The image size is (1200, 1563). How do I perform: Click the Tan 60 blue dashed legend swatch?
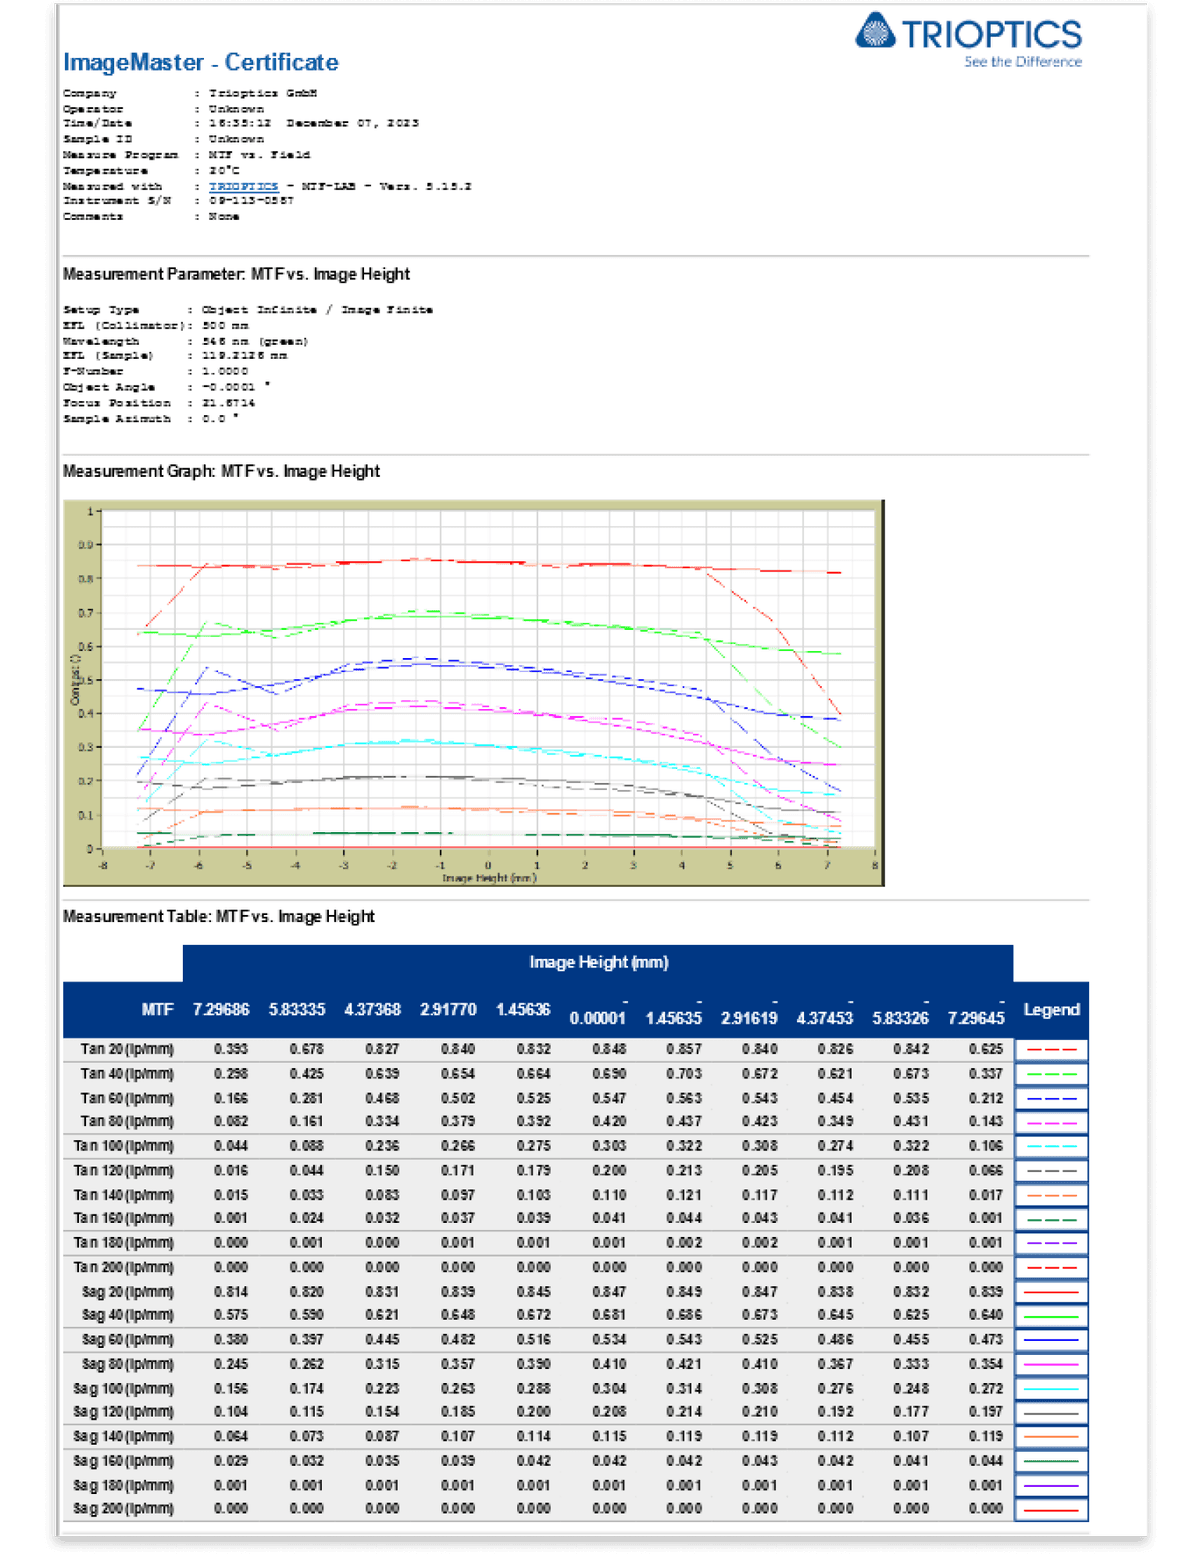(x=1051, y=1098)
